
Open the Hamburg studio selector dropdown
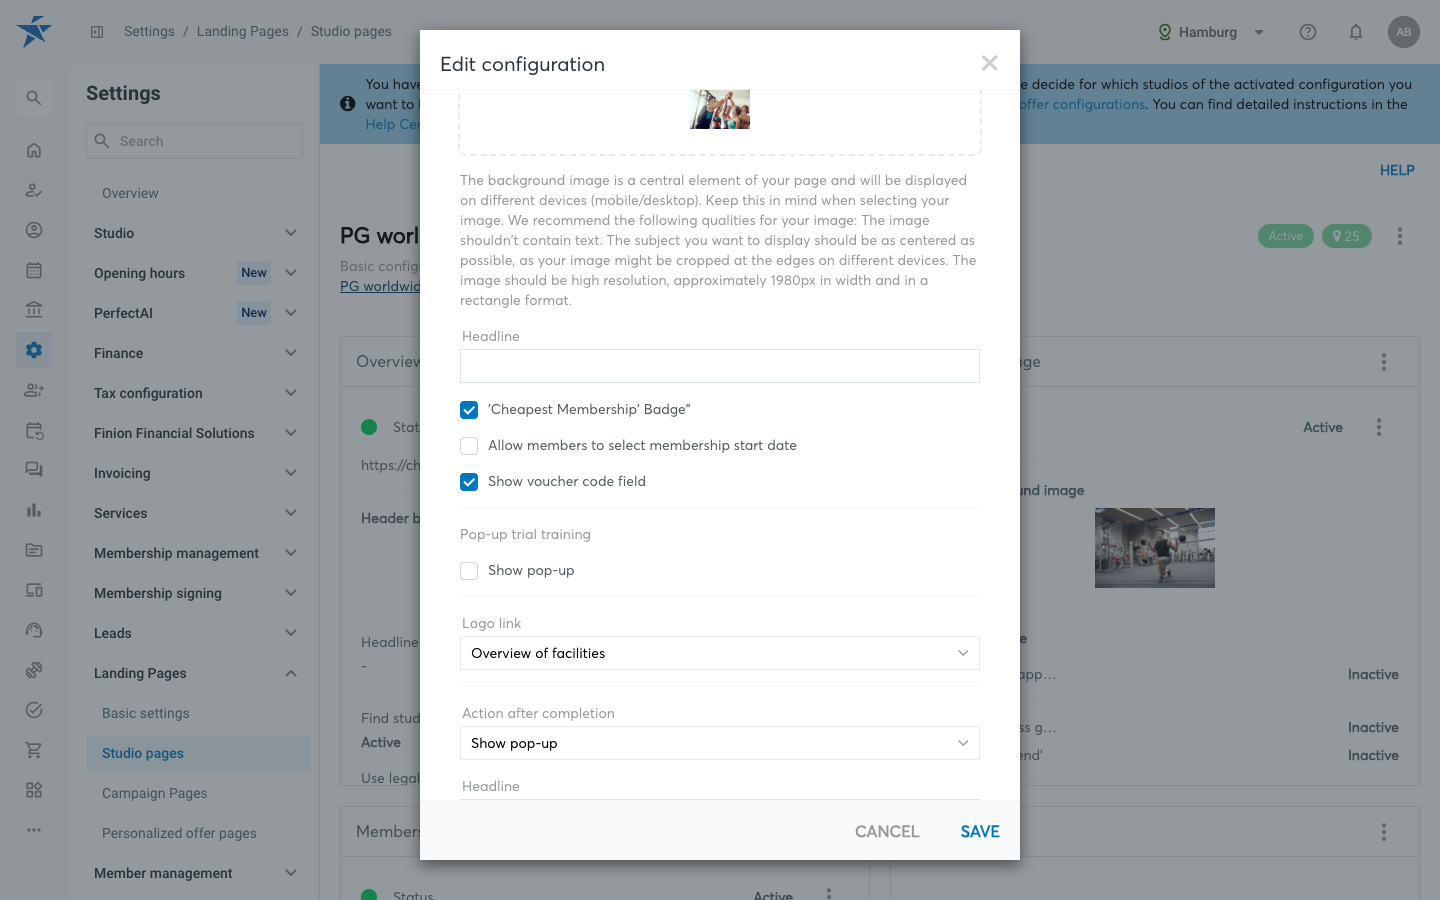tap(1211, 32)
